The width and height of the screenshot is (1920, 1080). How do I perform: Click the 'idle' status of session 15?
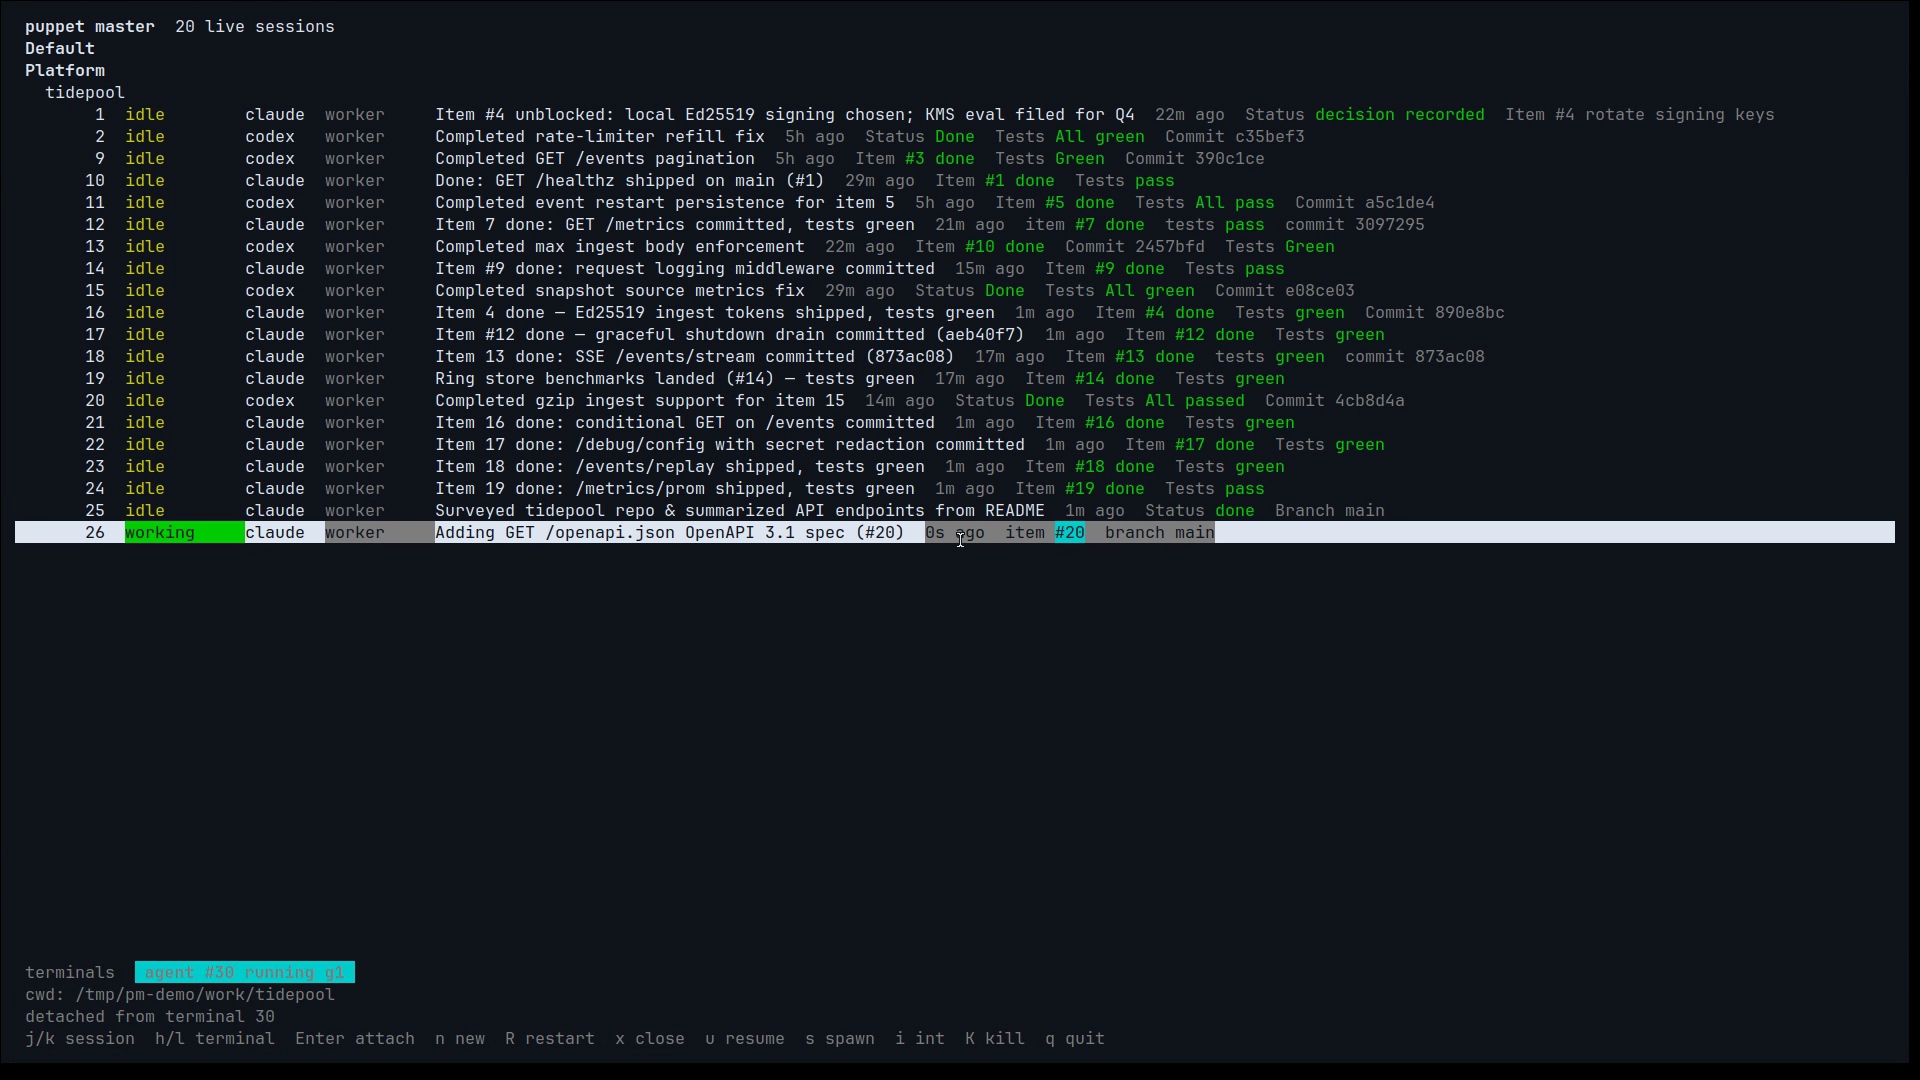[145, 291]
